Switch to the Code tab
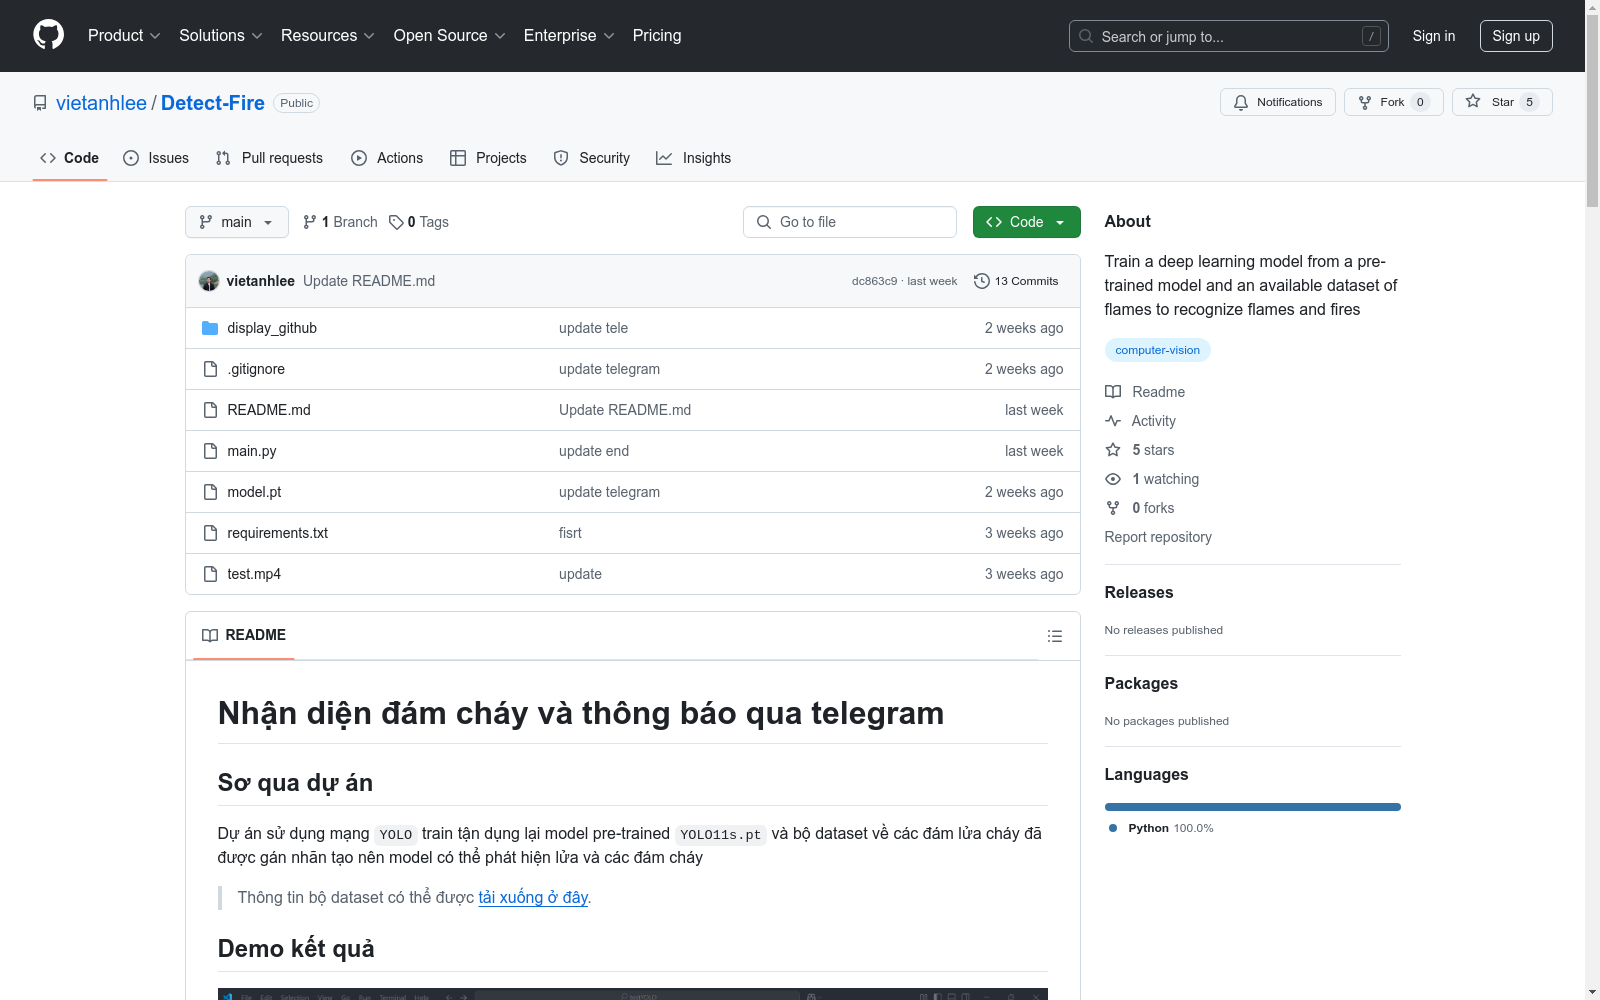Image resolution: width=1600 pixels, height=1000 pixels. (x=70, y=158)
